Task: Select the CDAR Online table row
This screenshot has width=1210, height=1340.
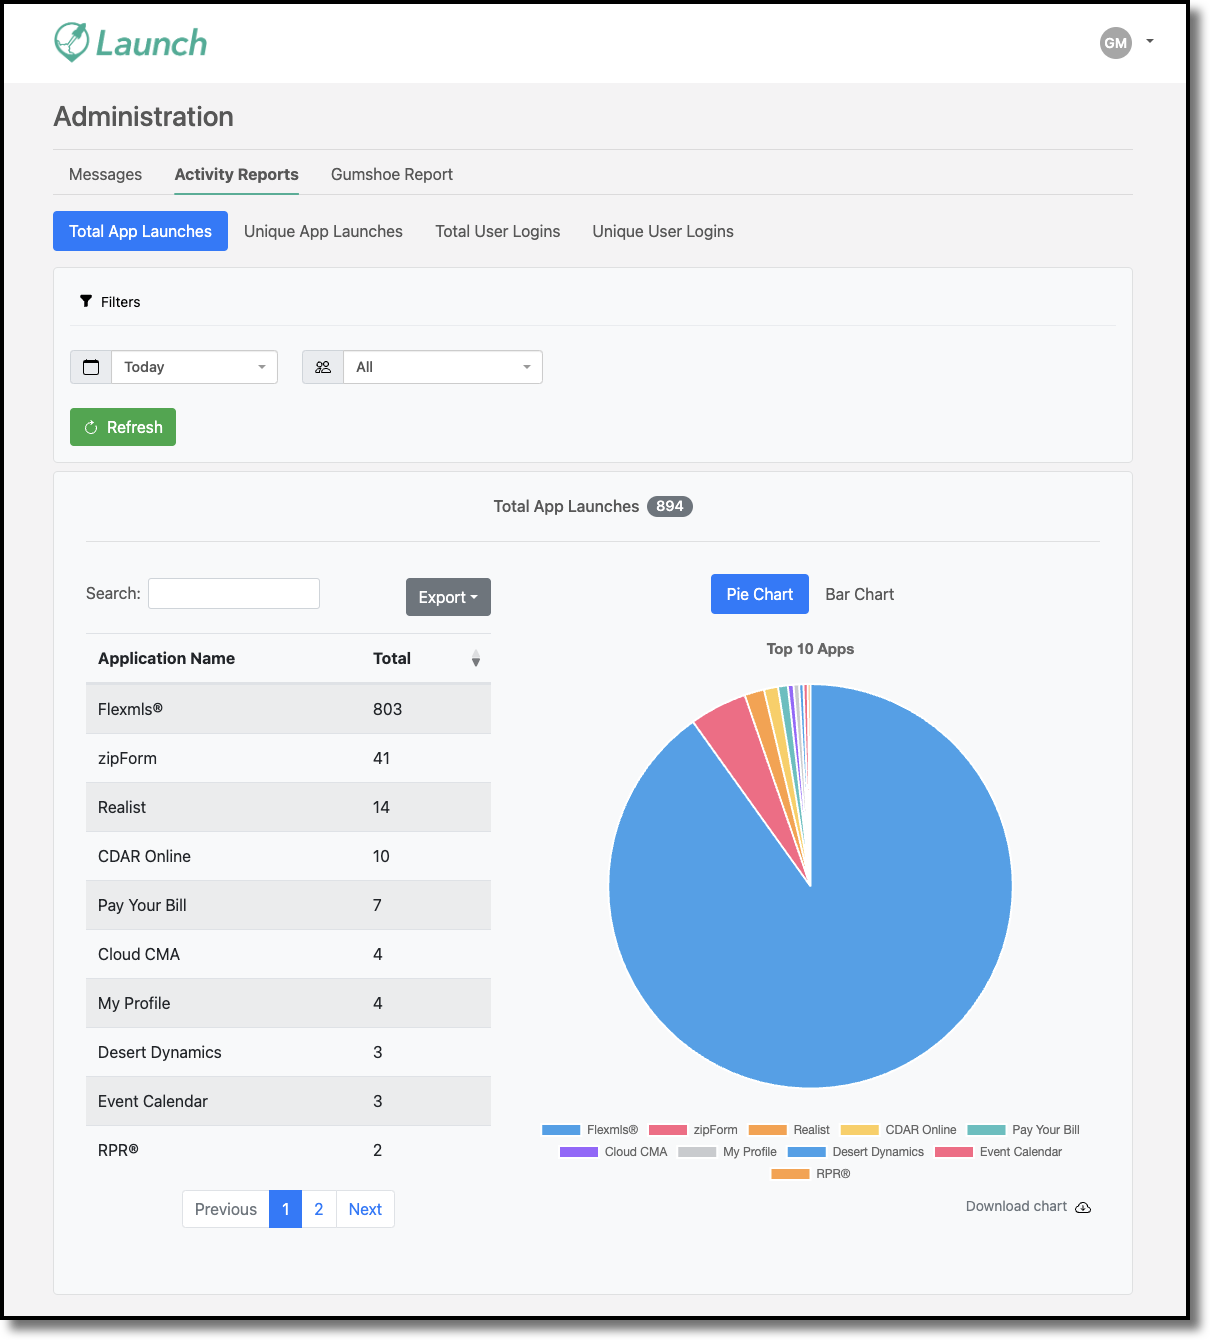Action: 288,856
